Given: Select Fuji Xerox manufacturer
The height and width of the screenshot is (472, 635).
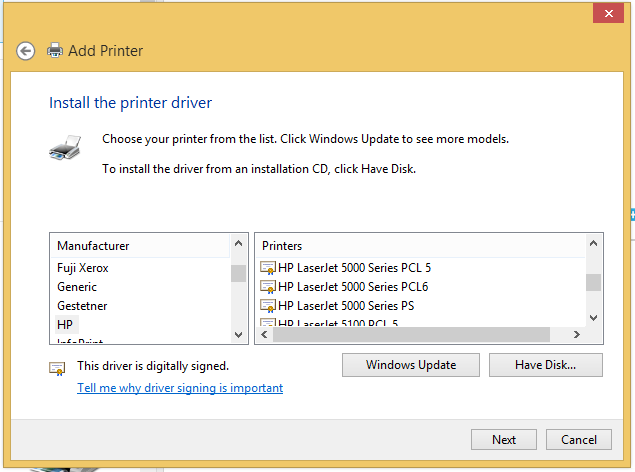Looking at the screenshot, I should coord(83,268).
